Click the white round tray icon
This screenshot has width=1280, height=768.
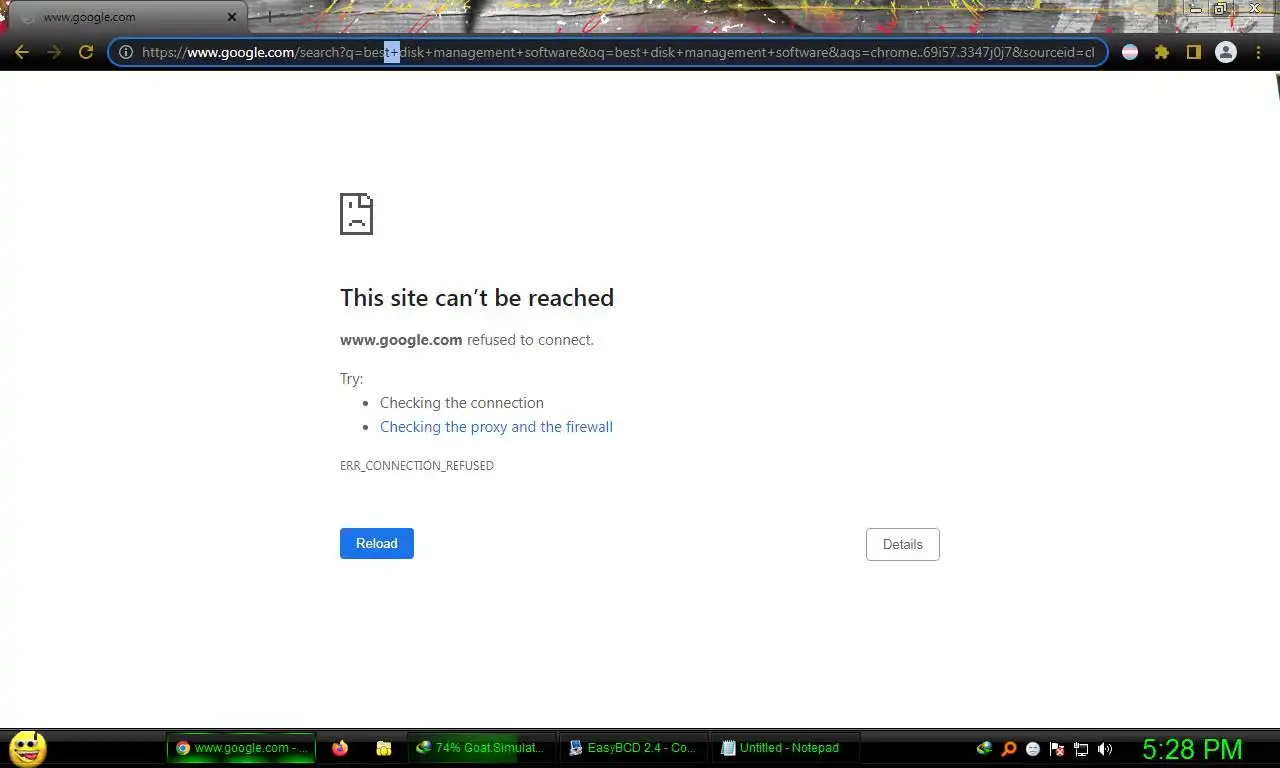(1033, 748)
